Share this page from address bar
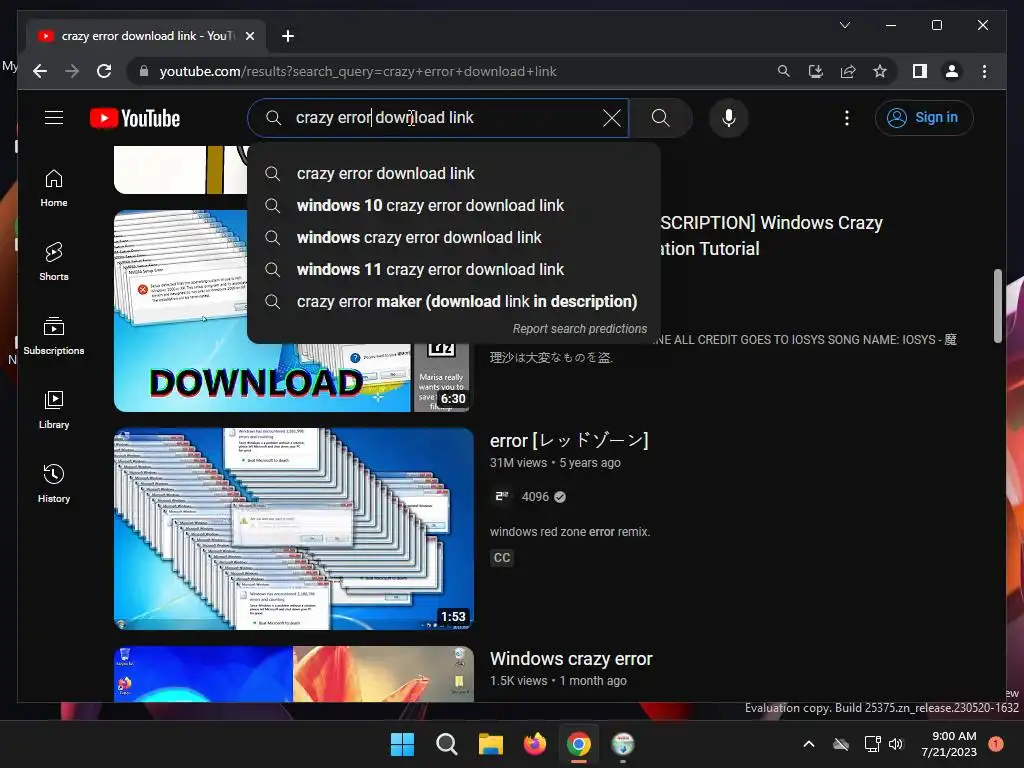The width and height of the screenshot is (1024, 768). coord(848,71)
